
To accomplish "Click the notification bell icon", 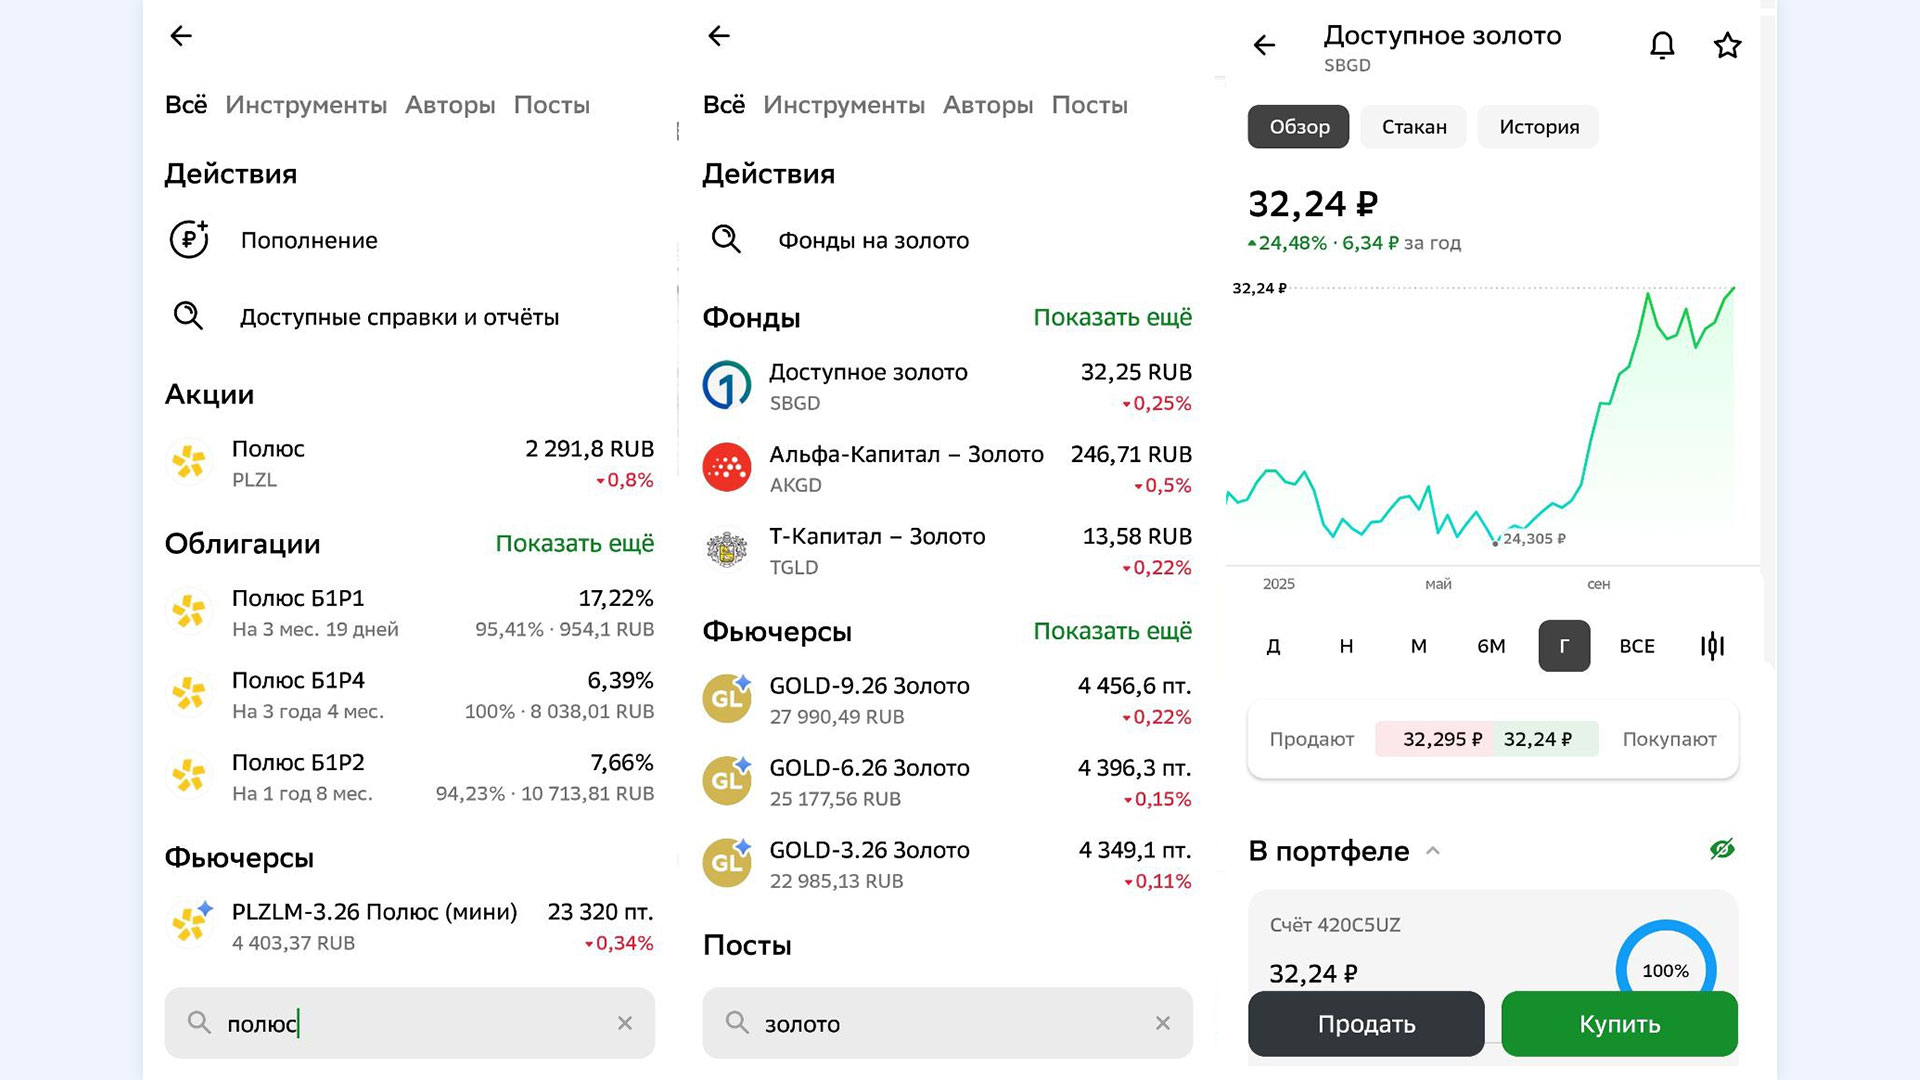I will [x=1662, y=45].
